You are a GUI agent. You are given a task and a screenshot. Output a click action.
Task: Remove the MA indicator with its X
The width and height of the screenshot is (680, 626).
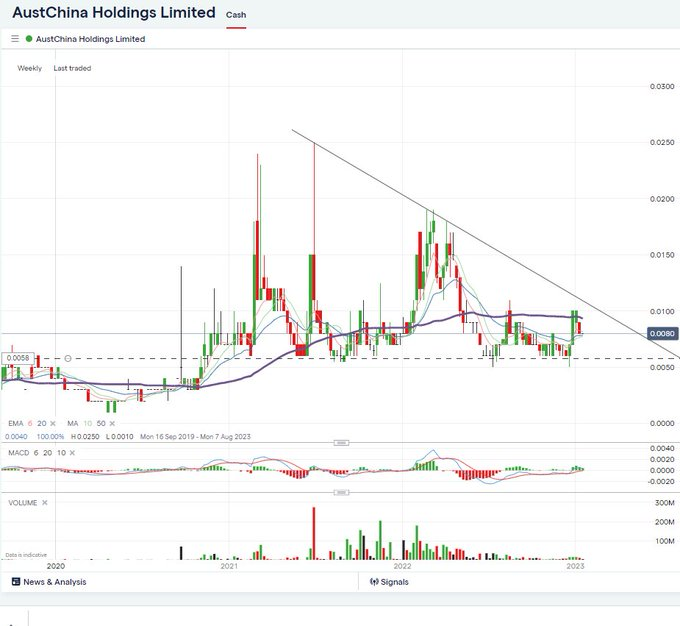pyautogui.click(x=112, y=423)
